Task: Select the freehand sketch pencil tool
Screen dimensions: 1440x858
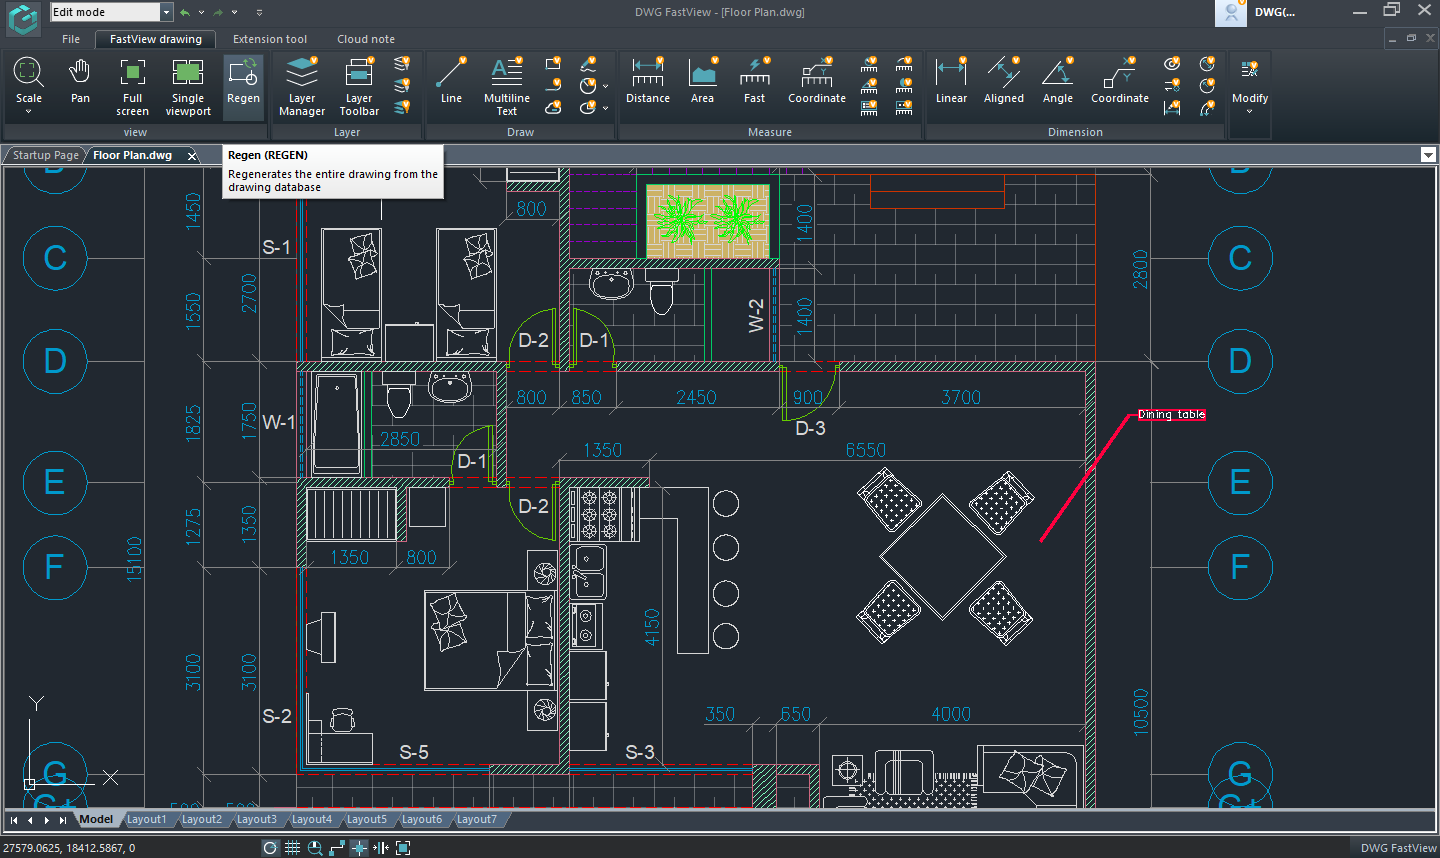Action: 588,64
